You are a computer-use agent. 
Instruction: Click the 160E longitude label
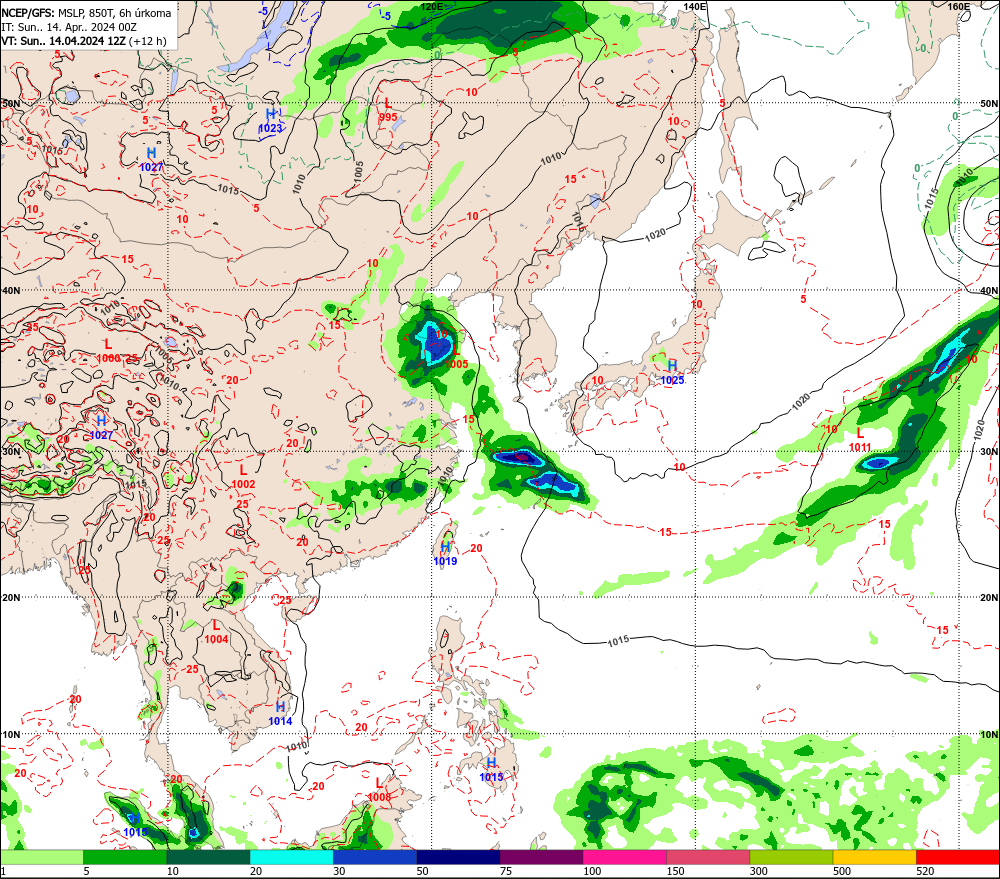pyautogui.click(x=959, y=6)
